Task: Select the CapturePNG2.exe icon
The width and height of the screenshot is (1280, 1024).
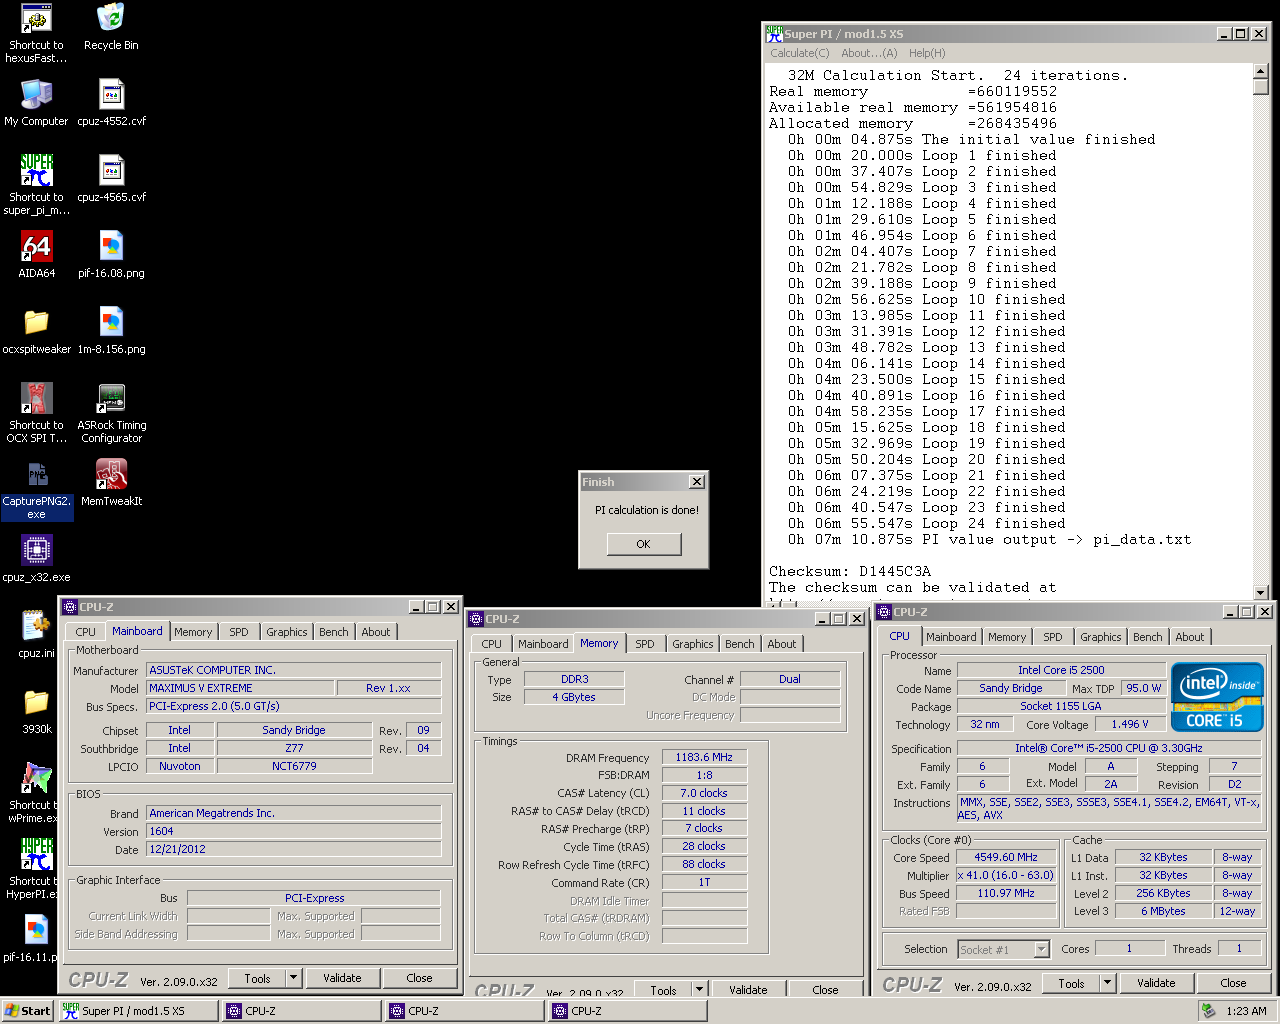Action: (37, 474)
